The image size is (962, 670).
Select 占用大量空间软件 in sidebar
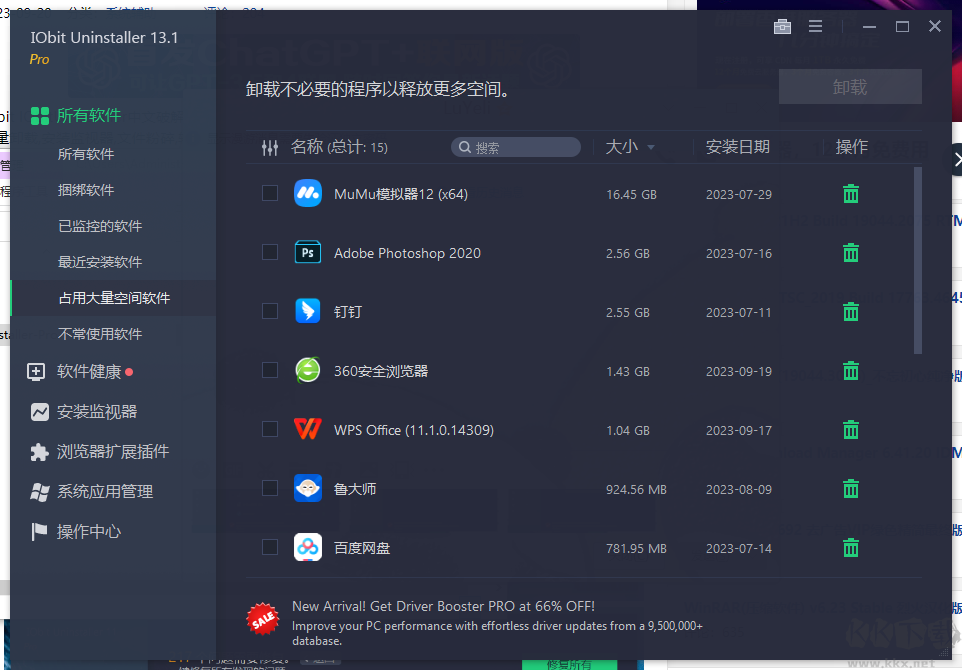pyautogui.click(x=114, y=298)
